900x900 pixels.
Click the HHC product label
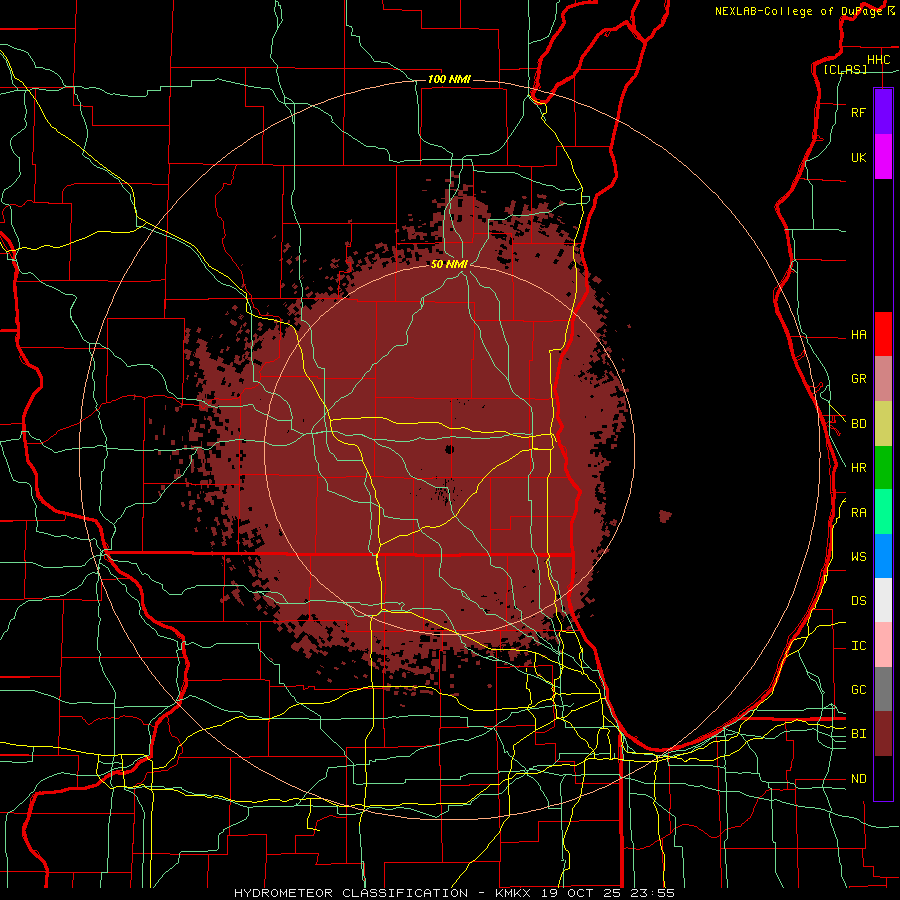878,60
